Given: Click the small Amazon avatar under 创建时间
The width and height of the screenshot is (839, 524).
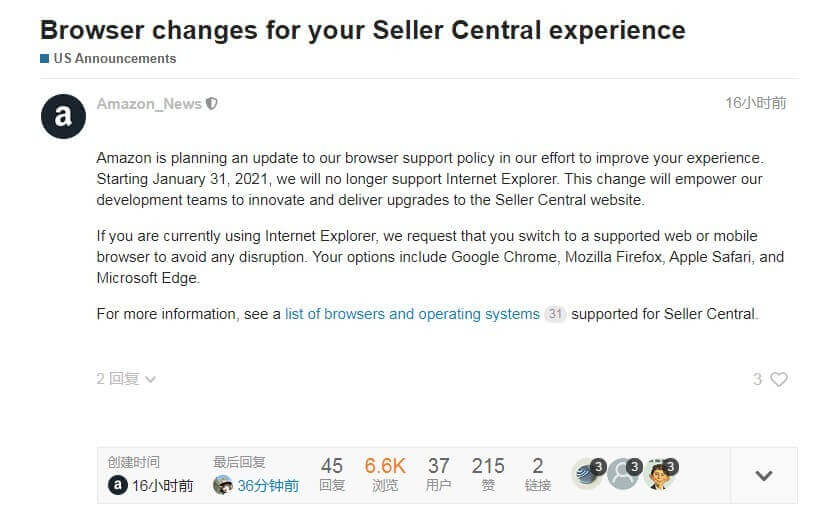Looking at the screenshot, I should point(117,485).
